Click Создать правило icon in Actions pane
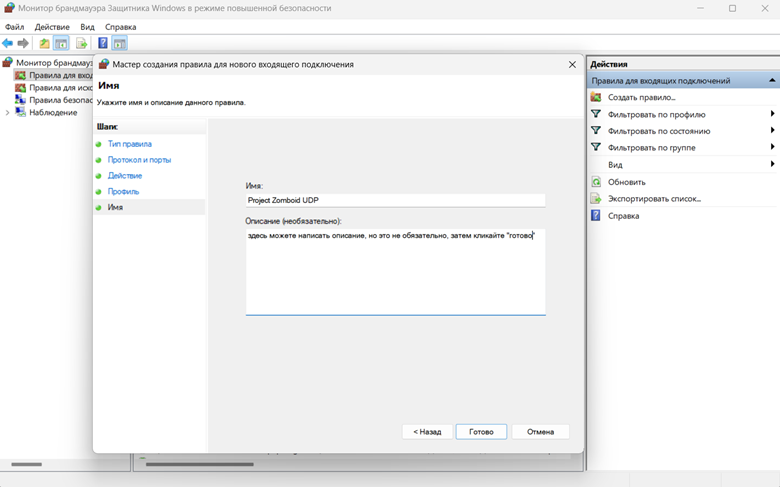The width and height of the screenshot is (780, 487). [x=595, y=97]
